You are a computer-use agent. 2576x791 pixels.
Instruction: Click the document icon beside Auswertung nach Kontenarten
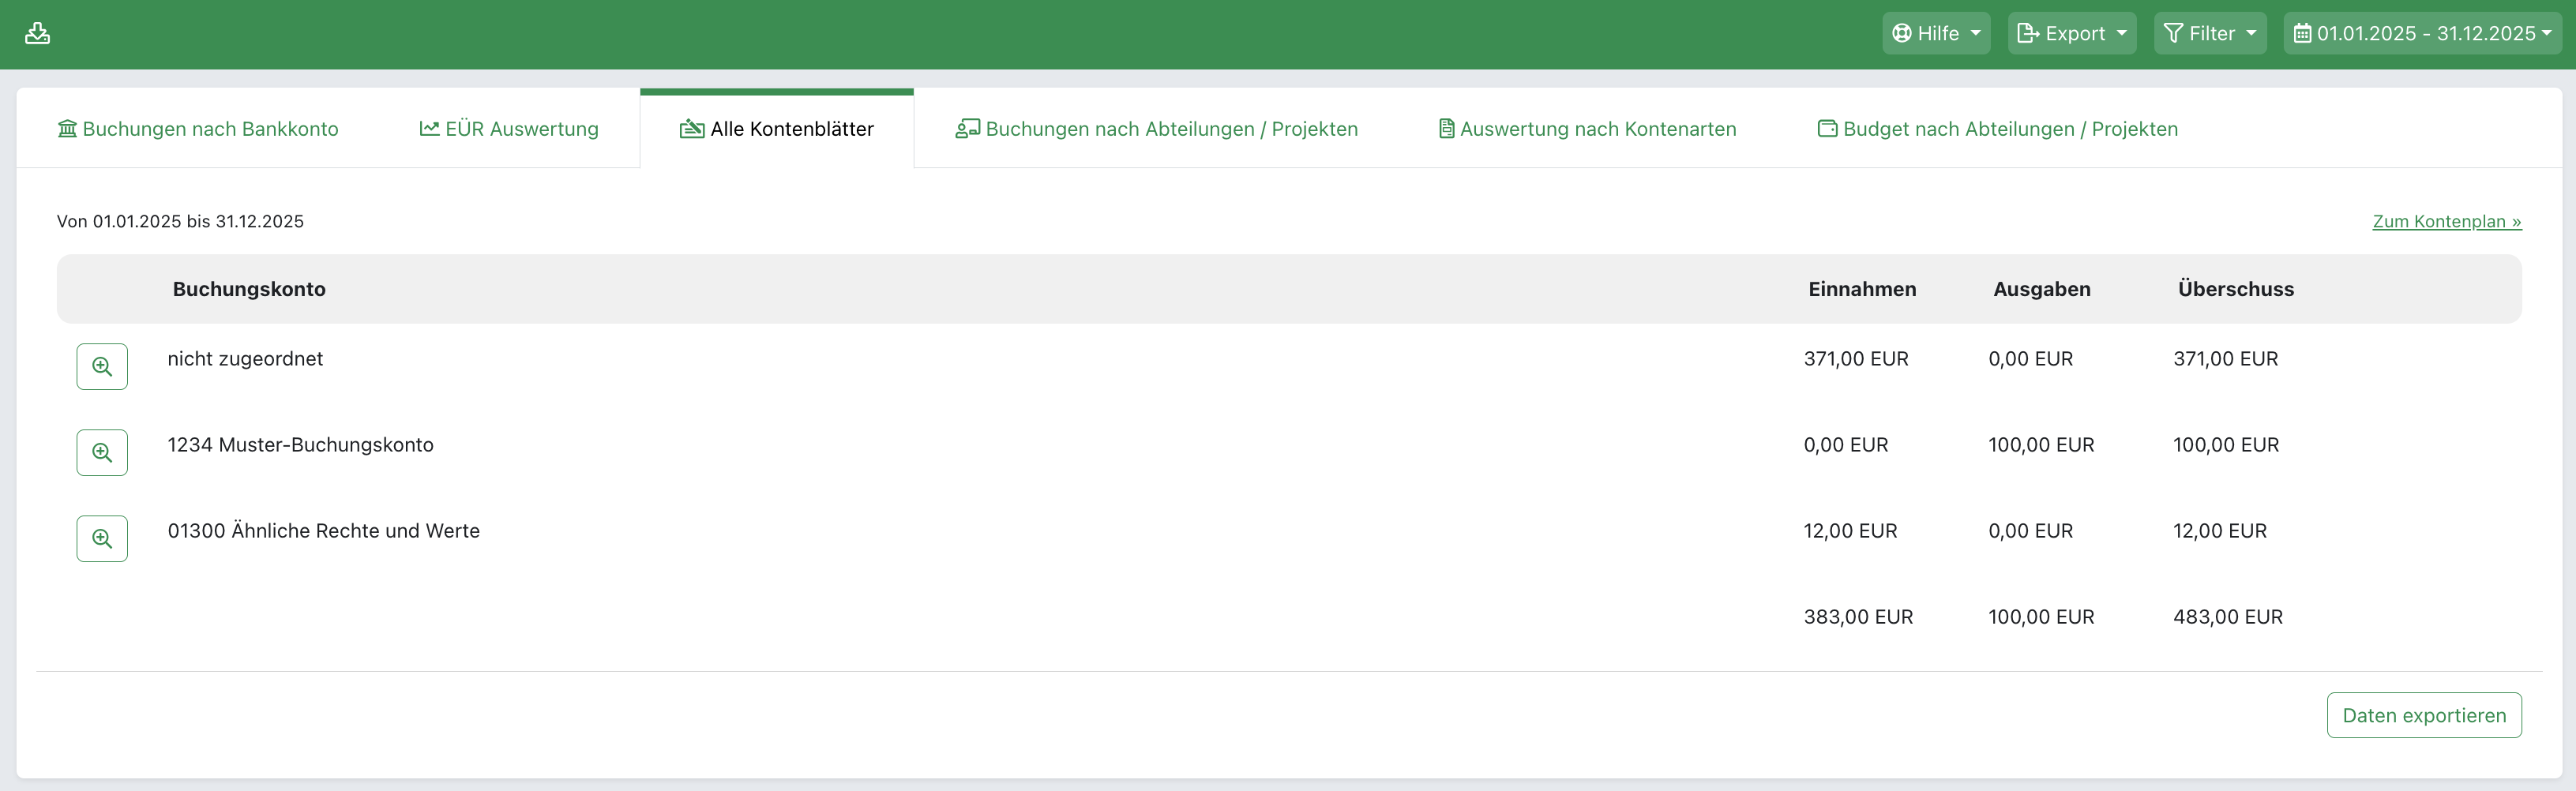[1445, 129]
